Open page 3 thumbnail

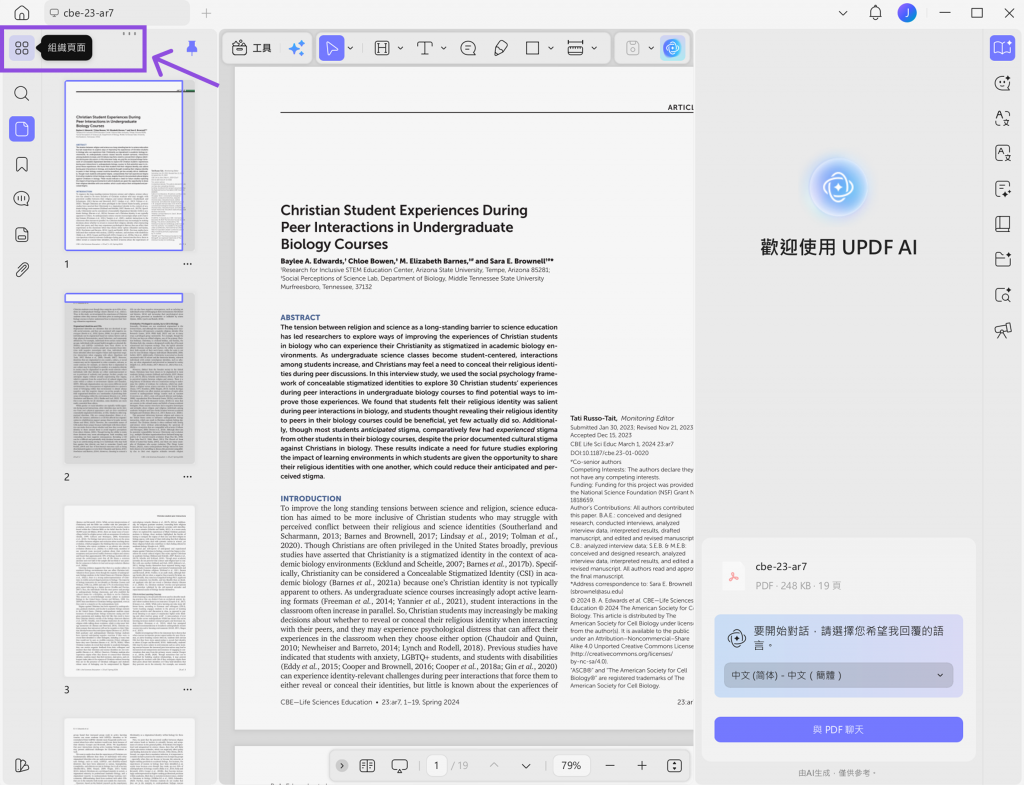pyautogui.click(x=129, y=591)
